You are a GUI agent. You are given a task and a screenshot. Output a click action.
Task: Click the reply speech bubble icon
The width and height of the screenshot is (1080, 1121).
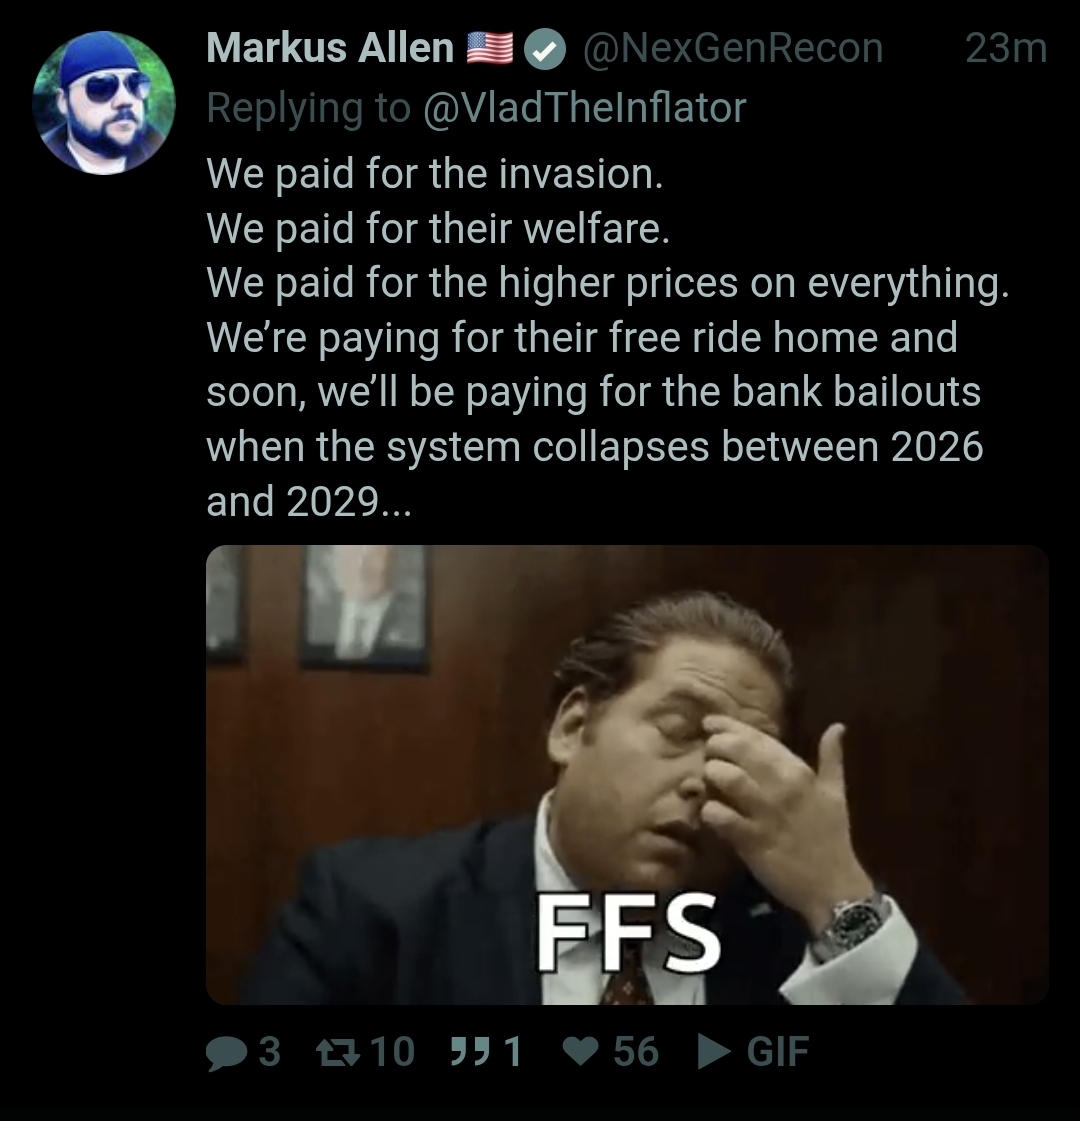pos(227,1053)
